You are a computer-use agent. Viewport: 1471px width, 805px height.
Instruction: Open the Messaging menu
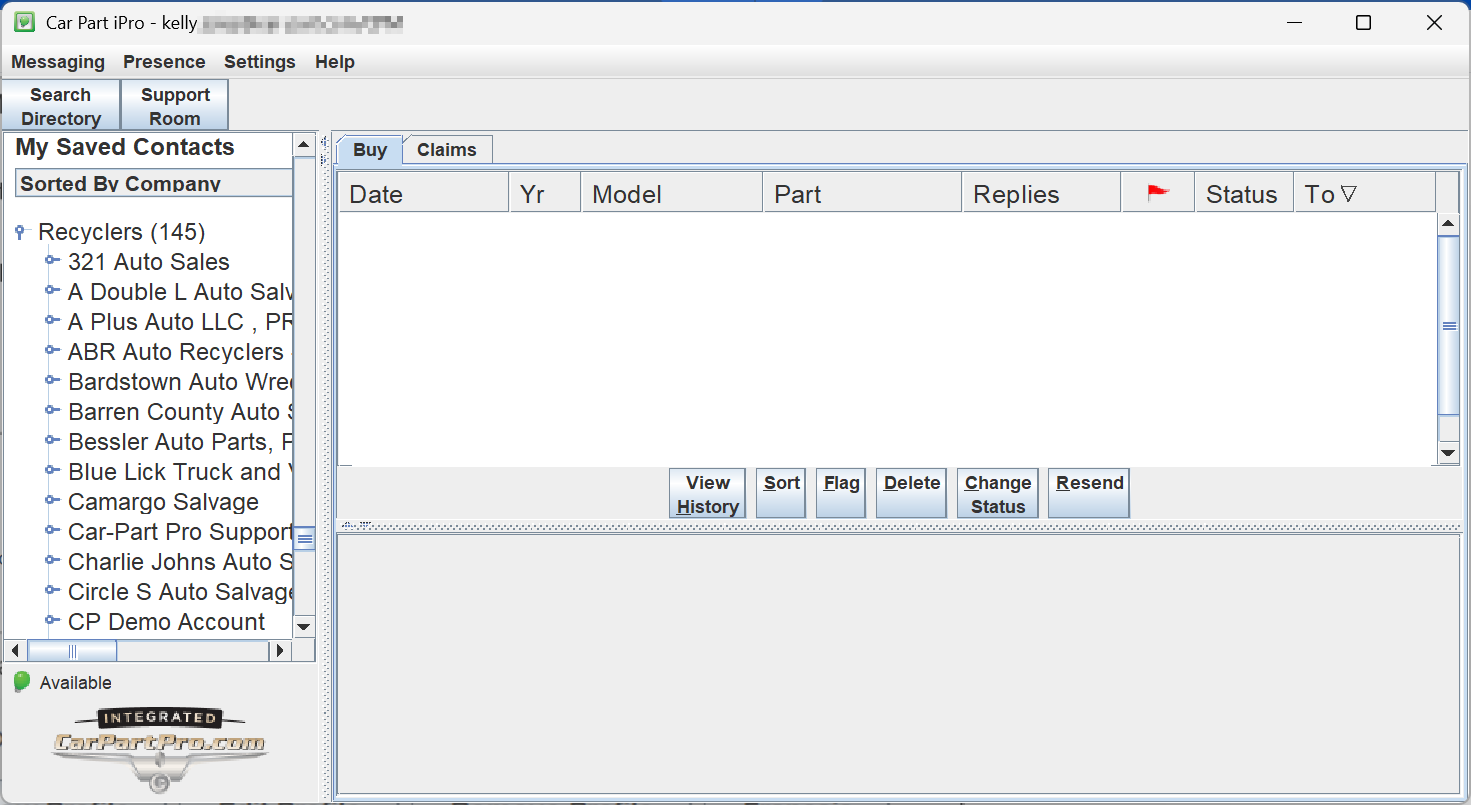pyautogui.click(x=58, y=62)
